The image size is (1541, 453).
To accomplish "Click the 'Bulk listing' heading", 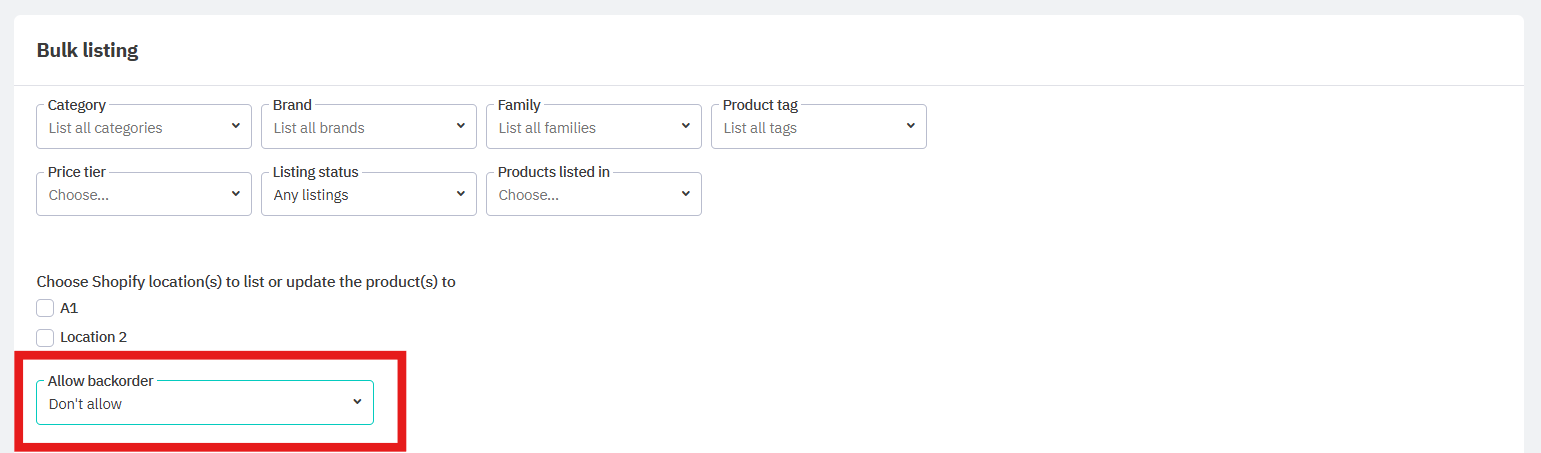I will pos(87,50).
